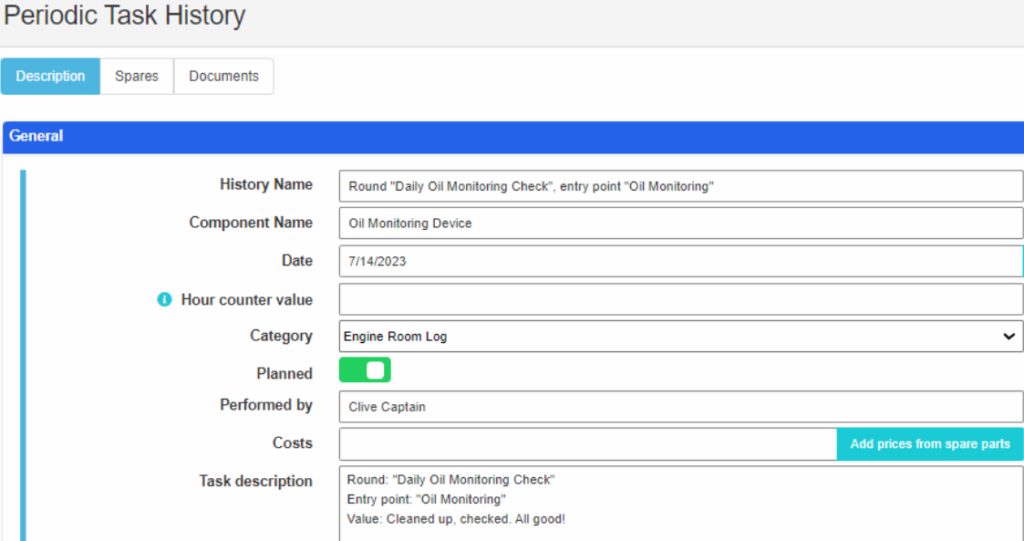Click the Component Name label
The width and height of the screenshot is (1024, 541).
click(x=251, y=223)
